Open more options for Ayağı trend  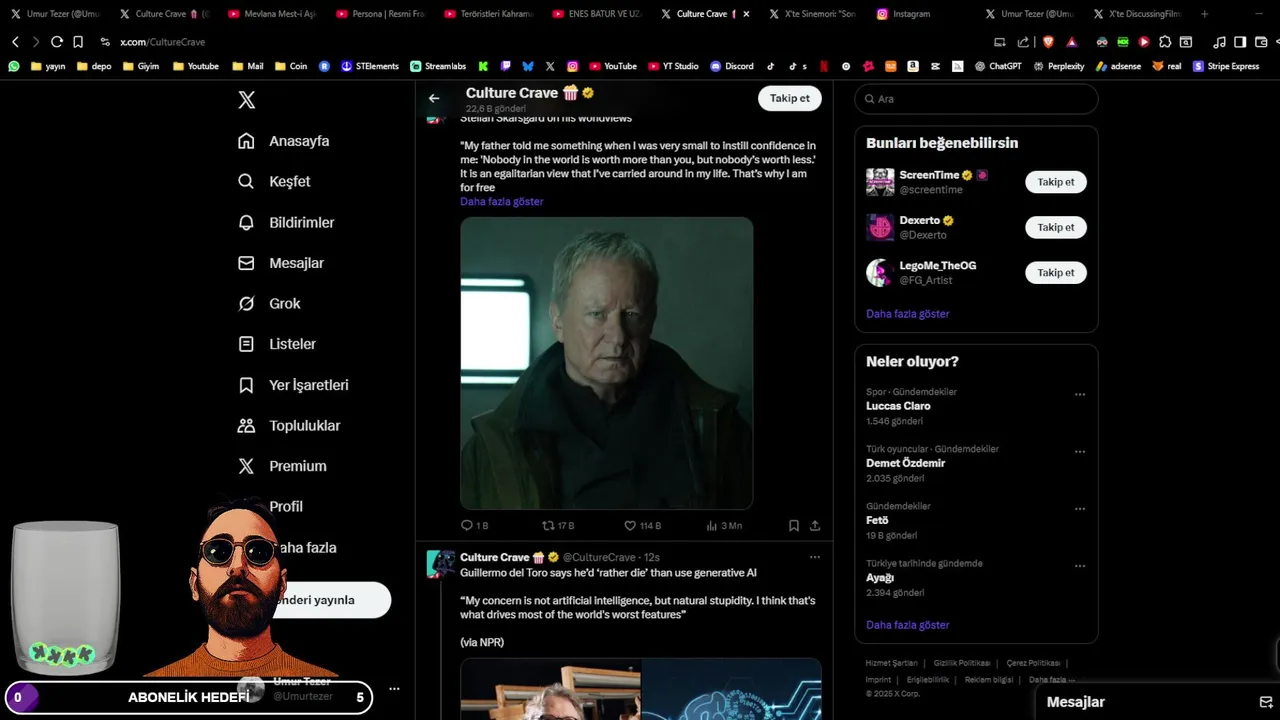pos(1080,566)
